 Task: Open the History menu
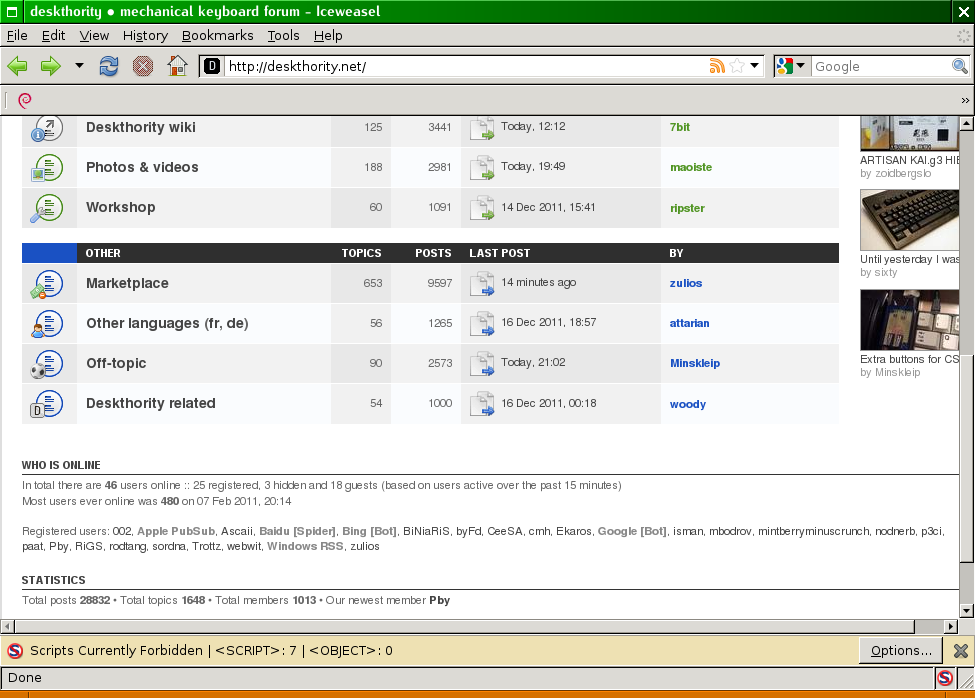[145, 35]
